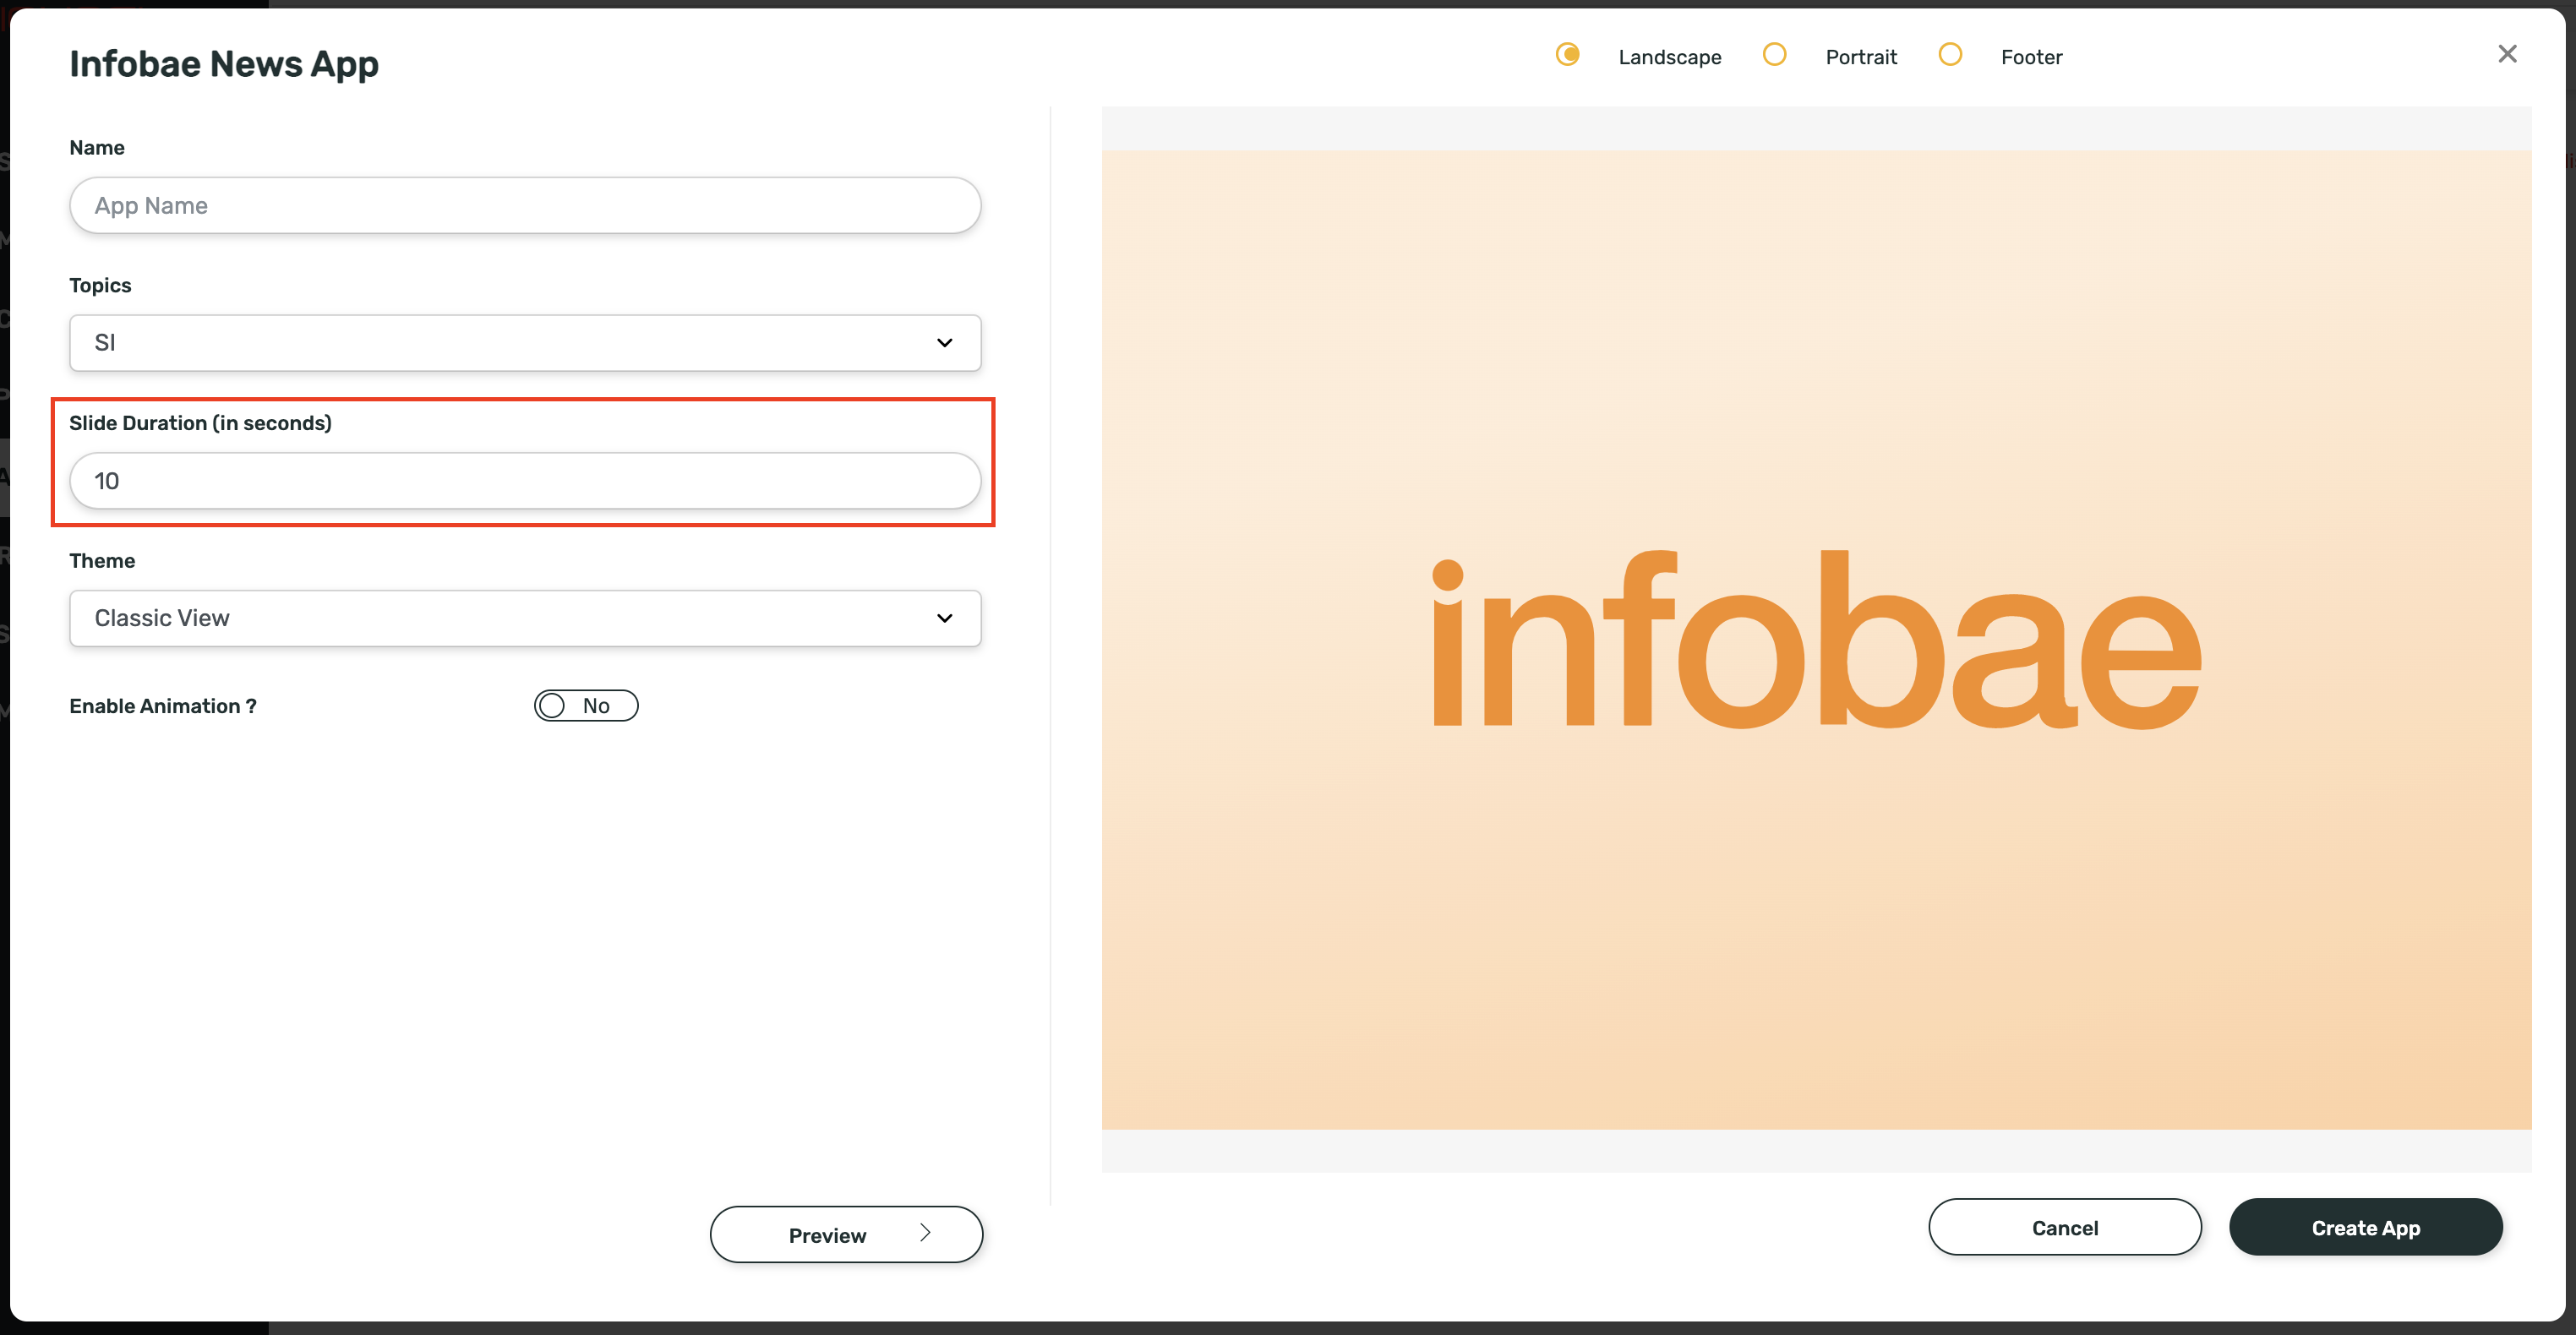Select the Portrait orientation radio button
The width and height of the screenshot is (2576, 1335).
pos(1774,54)
